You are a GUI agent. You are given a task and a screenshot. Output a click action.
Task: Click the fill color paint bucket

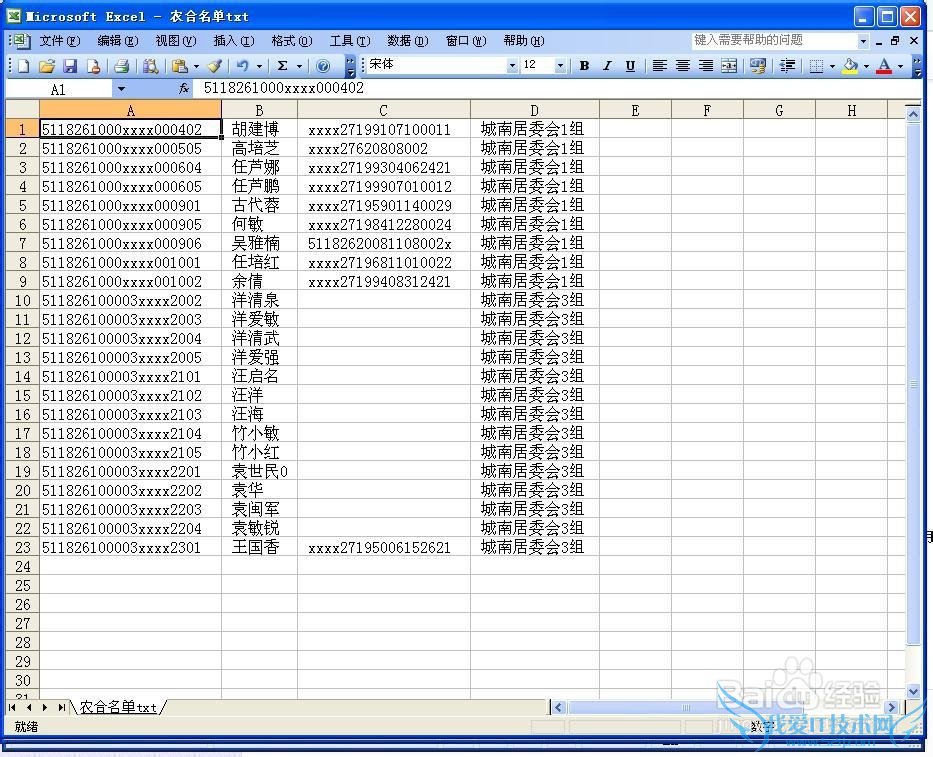pos(850,66)
